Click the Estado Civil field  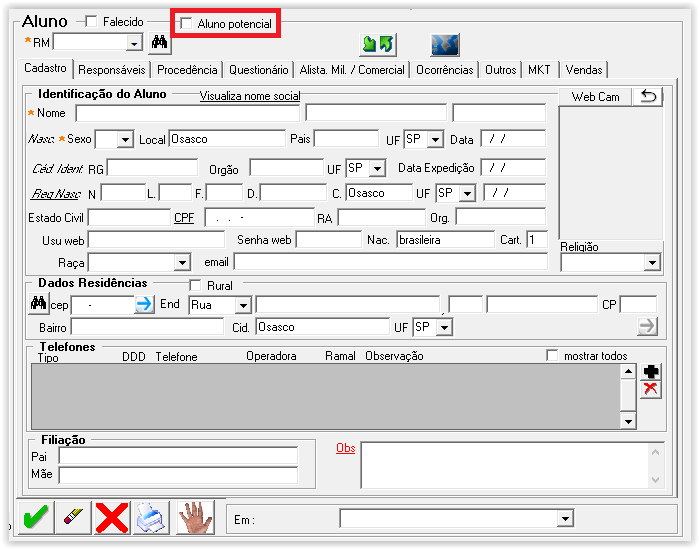point(129,217)
